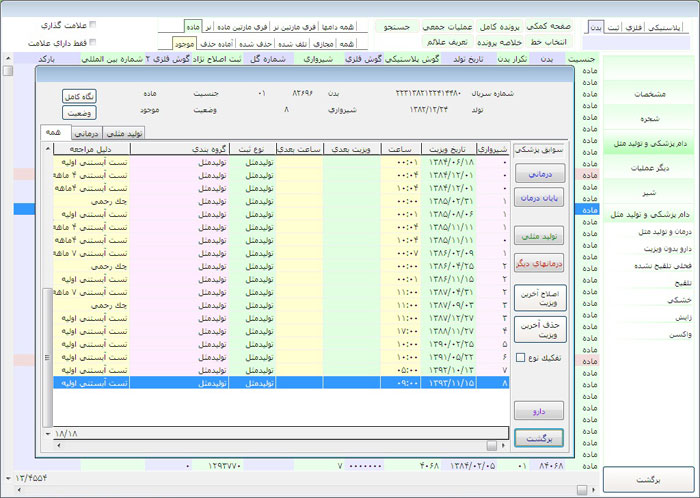The image size is (700, 498).
Task: Select the visit row dated ۱۳۸۵/۰۲/۳۱
Action: pyautogui.click(x=281, y=201)
